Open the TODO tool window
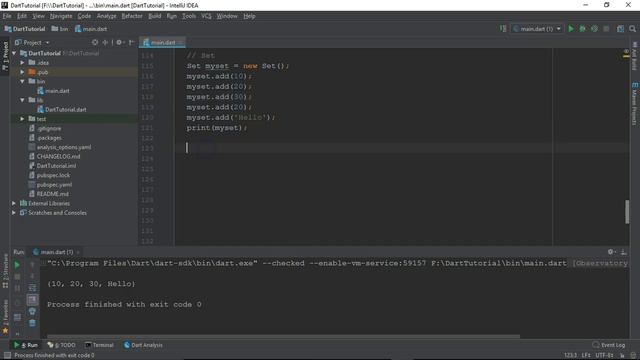The height and width of the screenshot is (360, 640). click(x=62, y=345)
